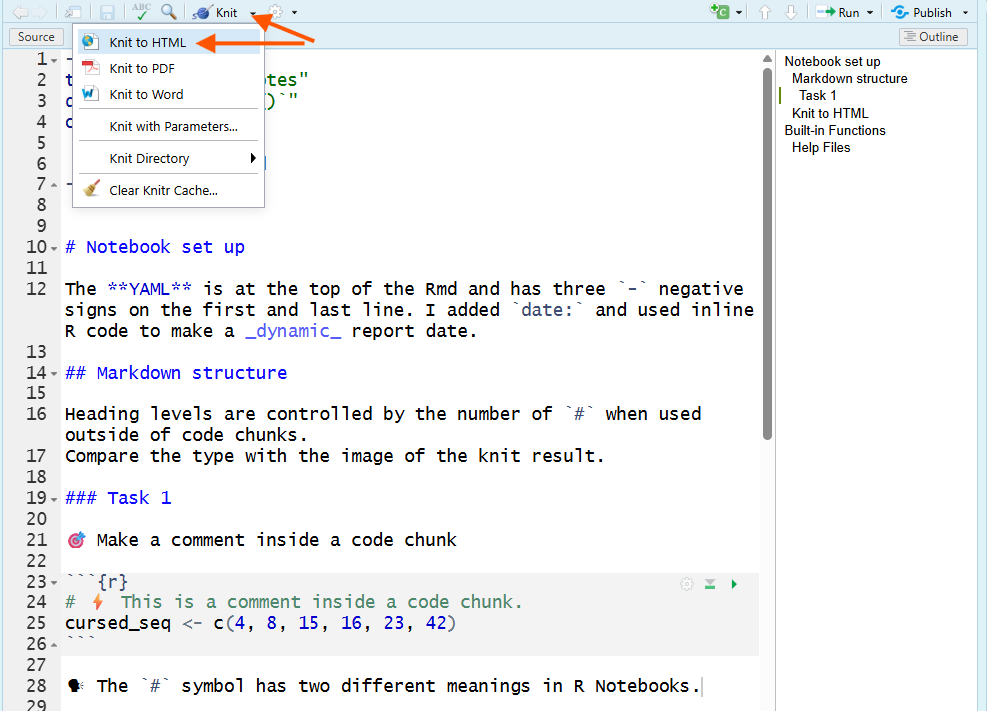Jump to Notebook set up in outline

click(832, 62)
